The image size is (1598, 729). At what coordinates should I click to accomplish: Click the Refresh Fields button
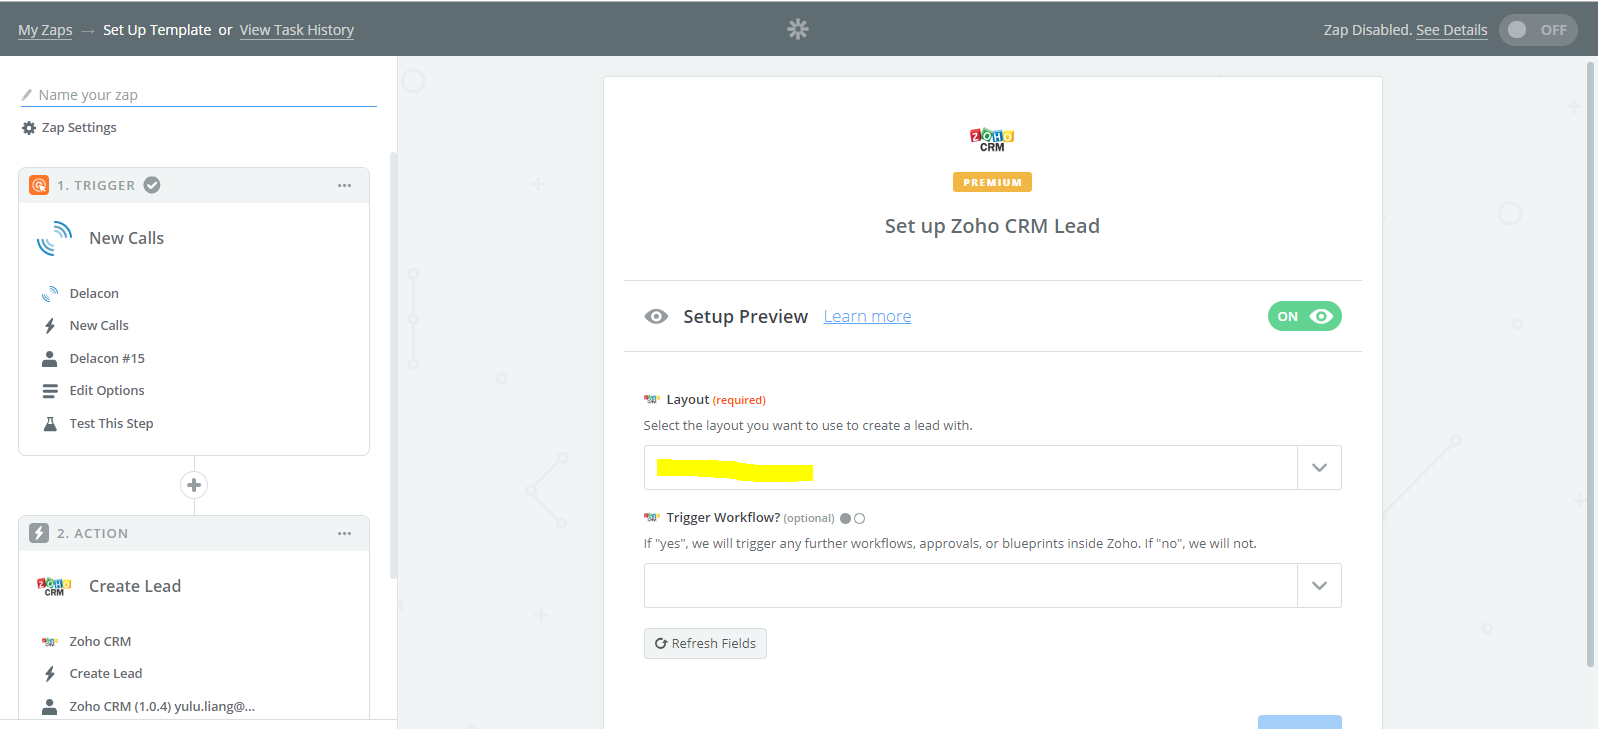click(705, 643)
